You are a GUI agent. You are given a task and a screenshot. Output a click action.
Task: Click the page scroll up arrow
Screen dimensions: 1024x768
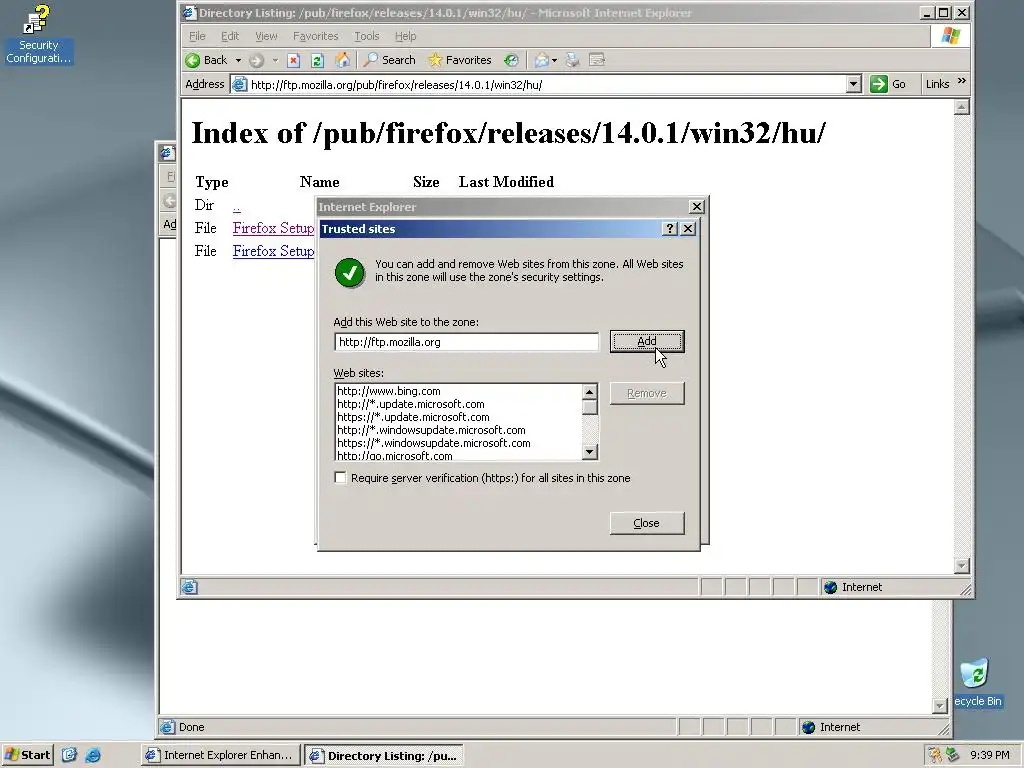[961, 107]
